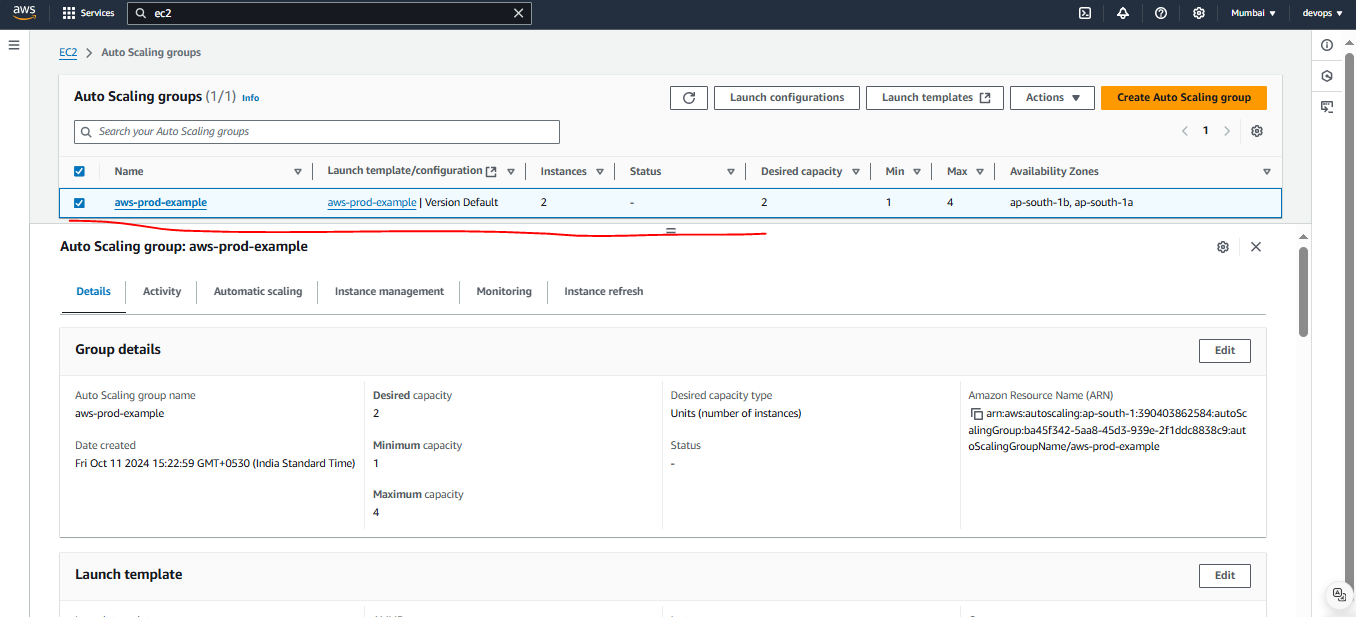The height and width of the screenshot is (617, 1356).
Task: Open the aws-prod-example group name link
Action: coord(161,203)
